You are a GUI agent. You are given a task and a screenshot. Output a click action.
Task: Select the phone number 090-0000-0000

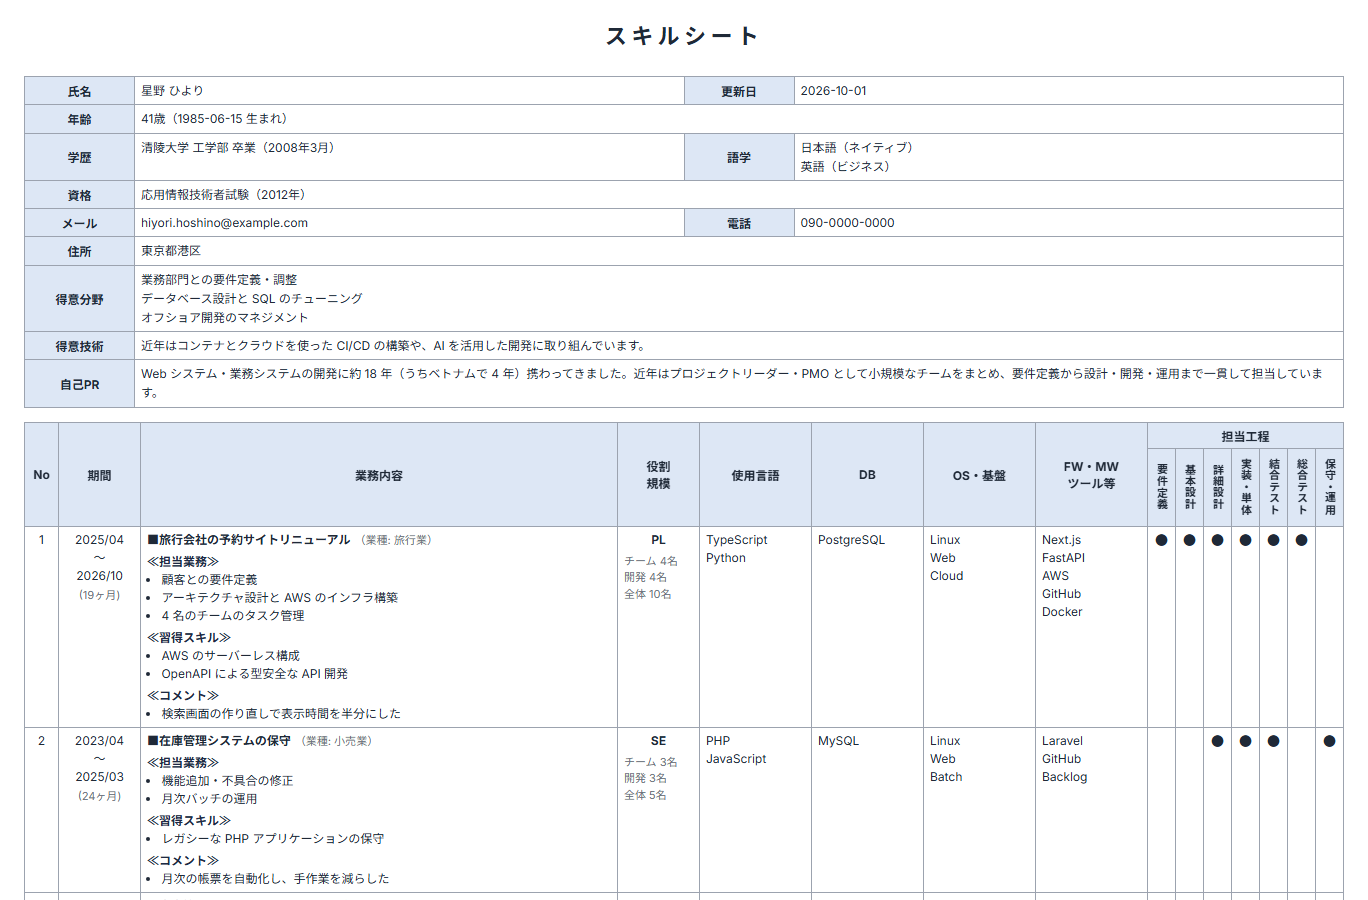(x=847, y=223)
